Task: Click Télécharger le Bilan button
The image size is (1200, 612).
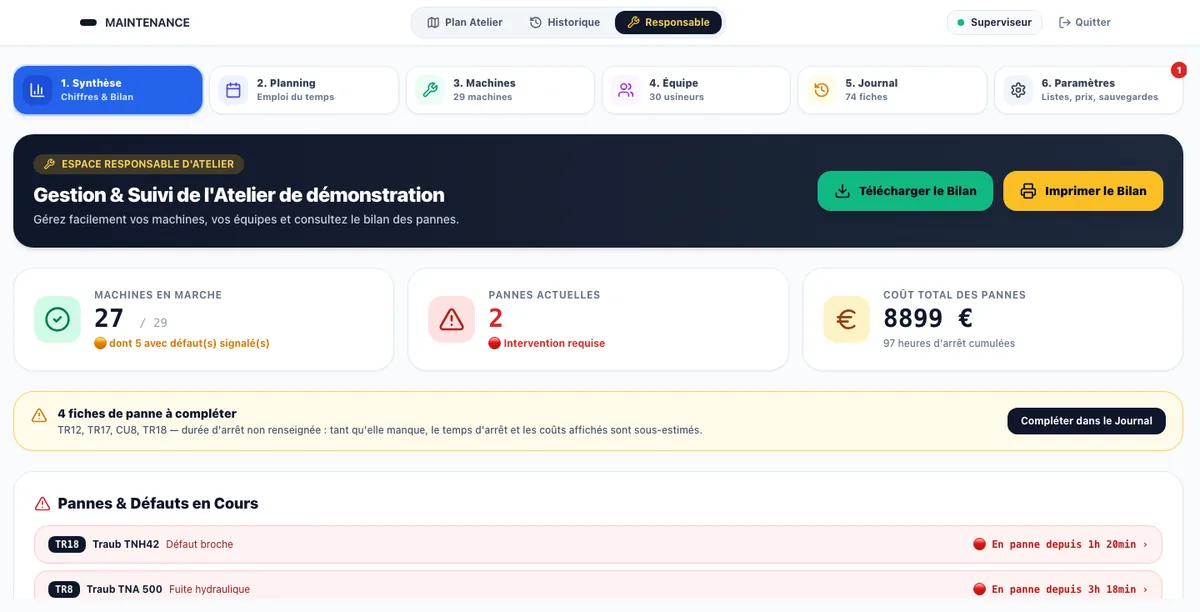Action: tap(905, 191)
